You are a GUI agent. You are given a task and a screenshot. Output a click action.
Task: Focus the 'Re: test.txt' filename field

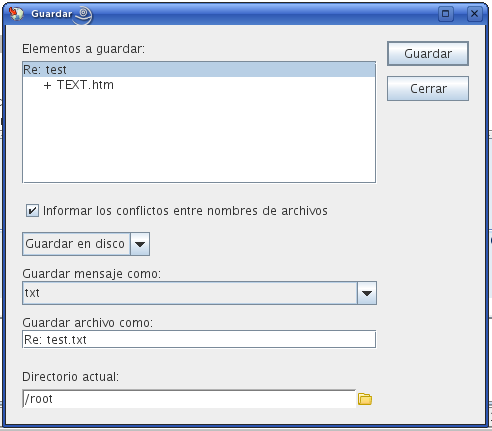[x=199, y=339]
